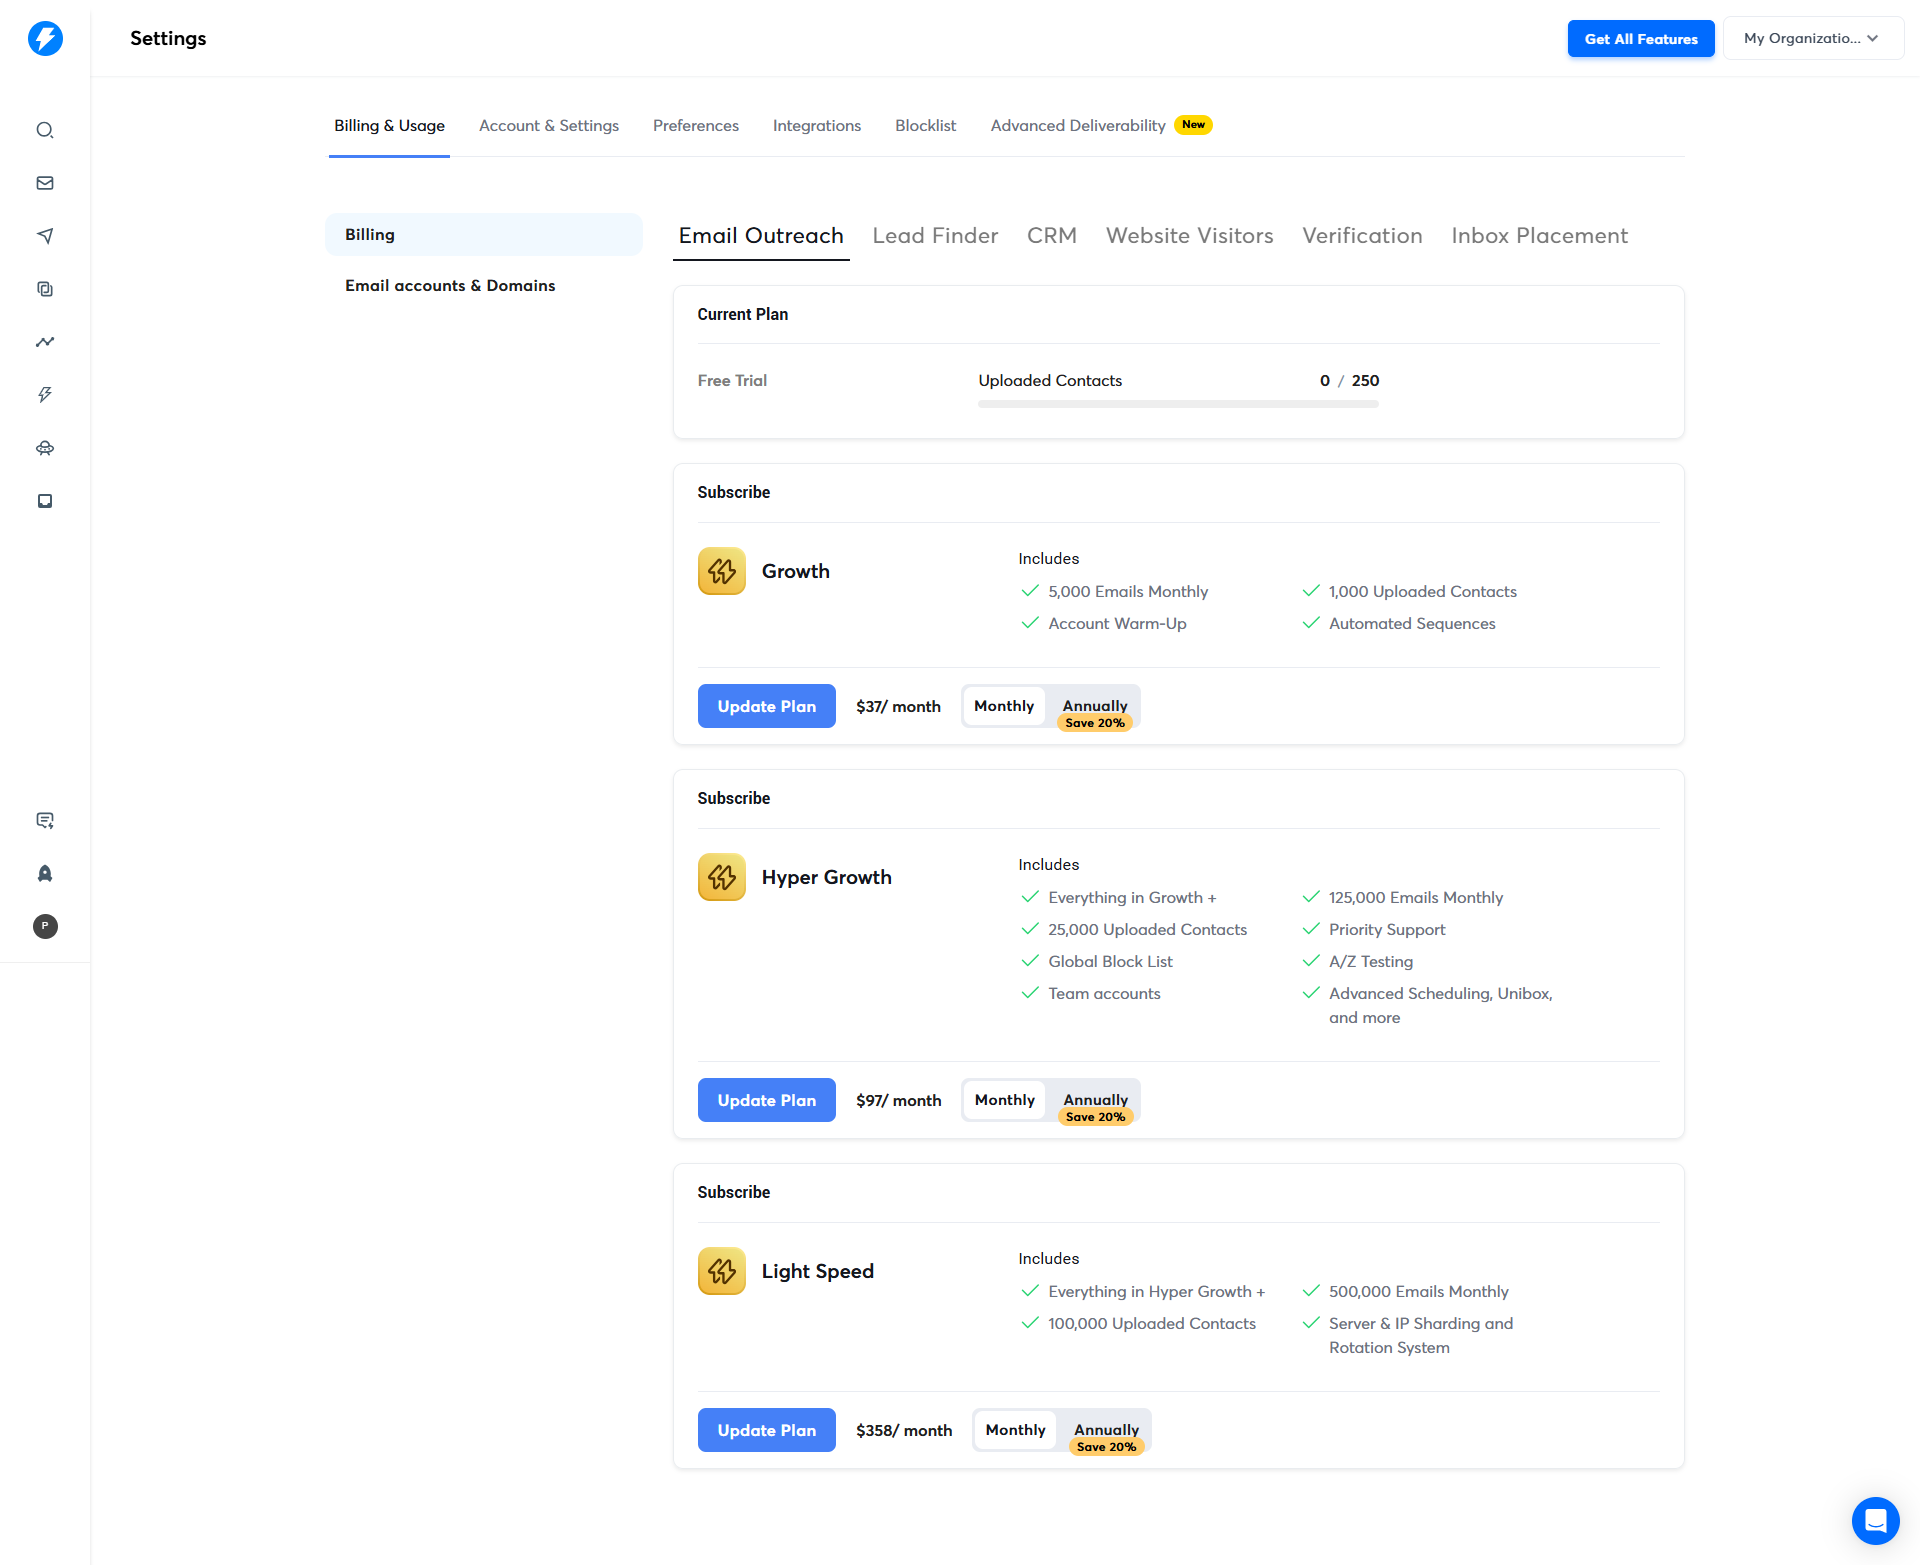Select Annually billing for Growth plan

point(1095,707)
